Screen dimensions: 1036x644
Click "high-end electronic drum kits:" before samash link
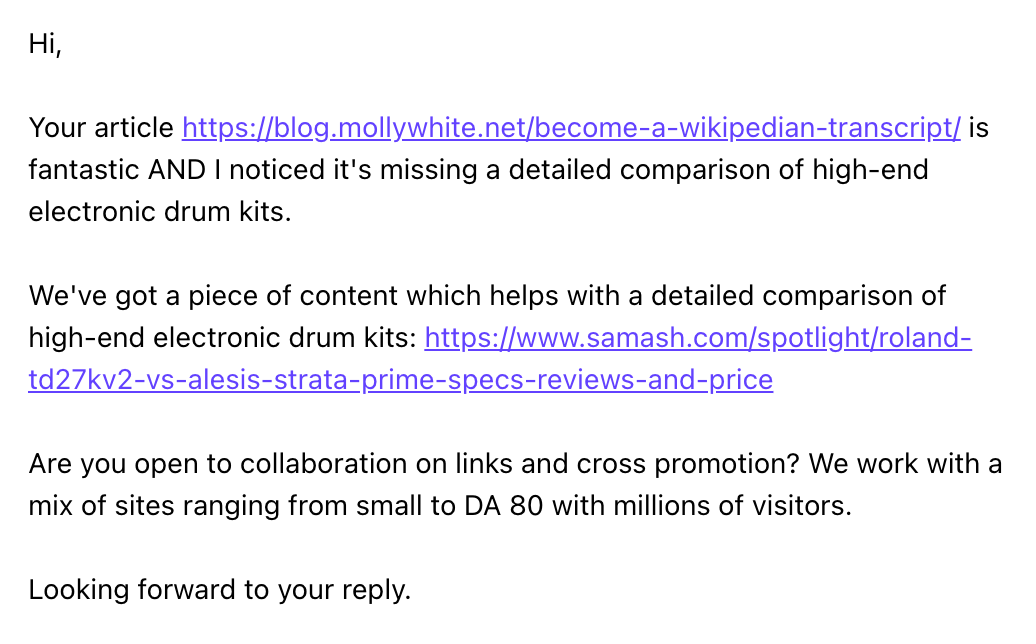[221, 339]
